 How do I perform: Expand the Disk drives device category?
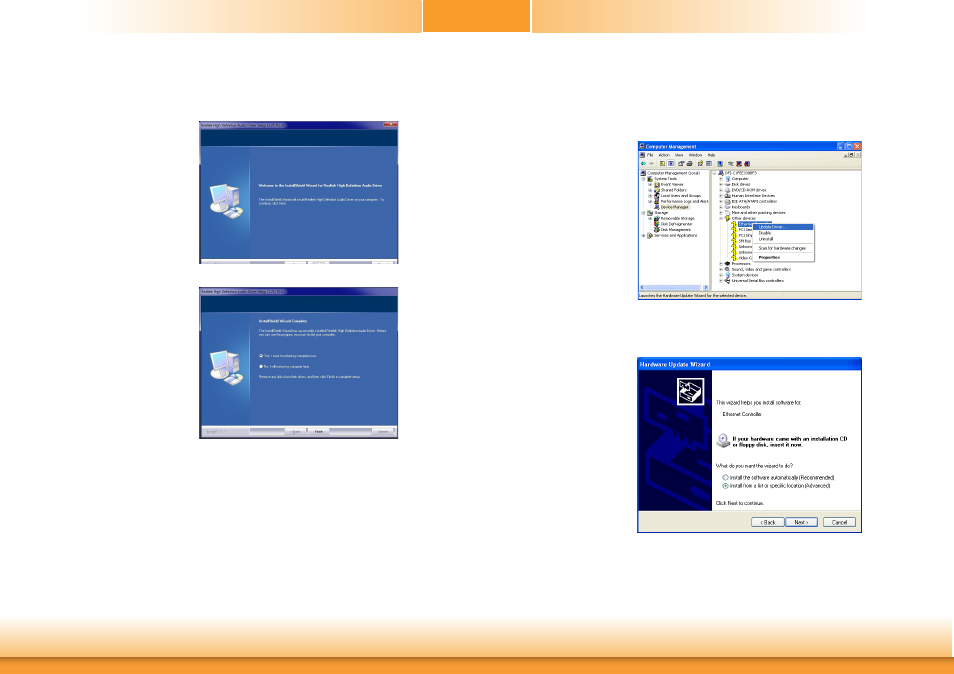(x=720, y=184)
